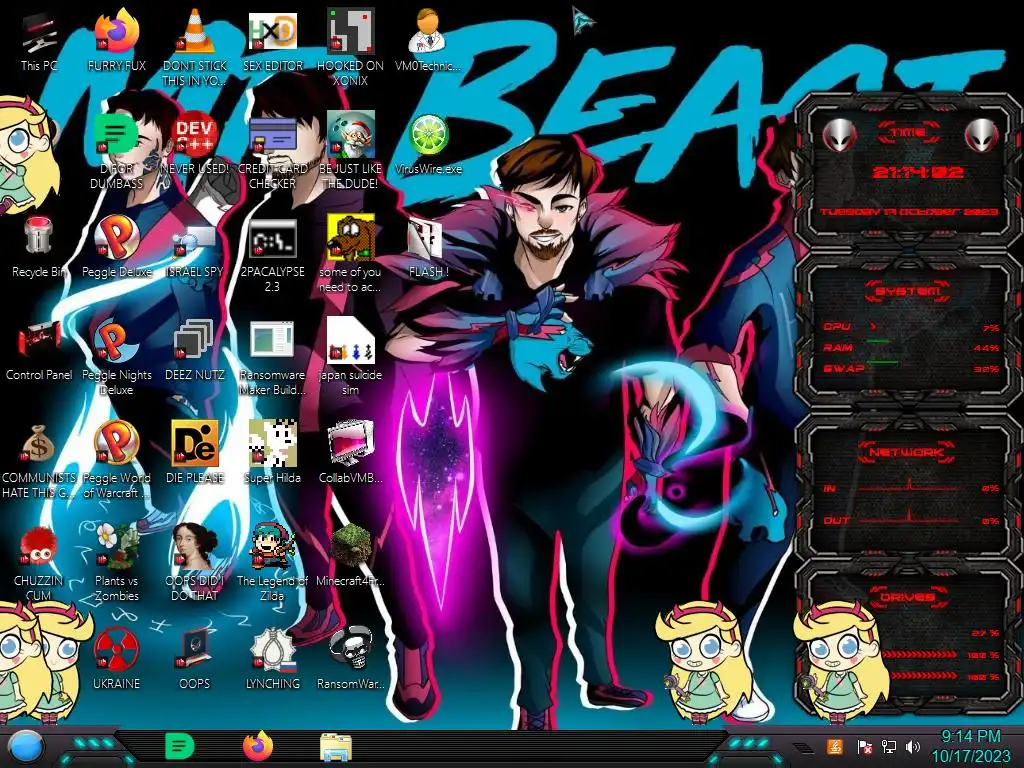Click the volume speaker tray icon
Screen dimensions: 1024x768
913,746
